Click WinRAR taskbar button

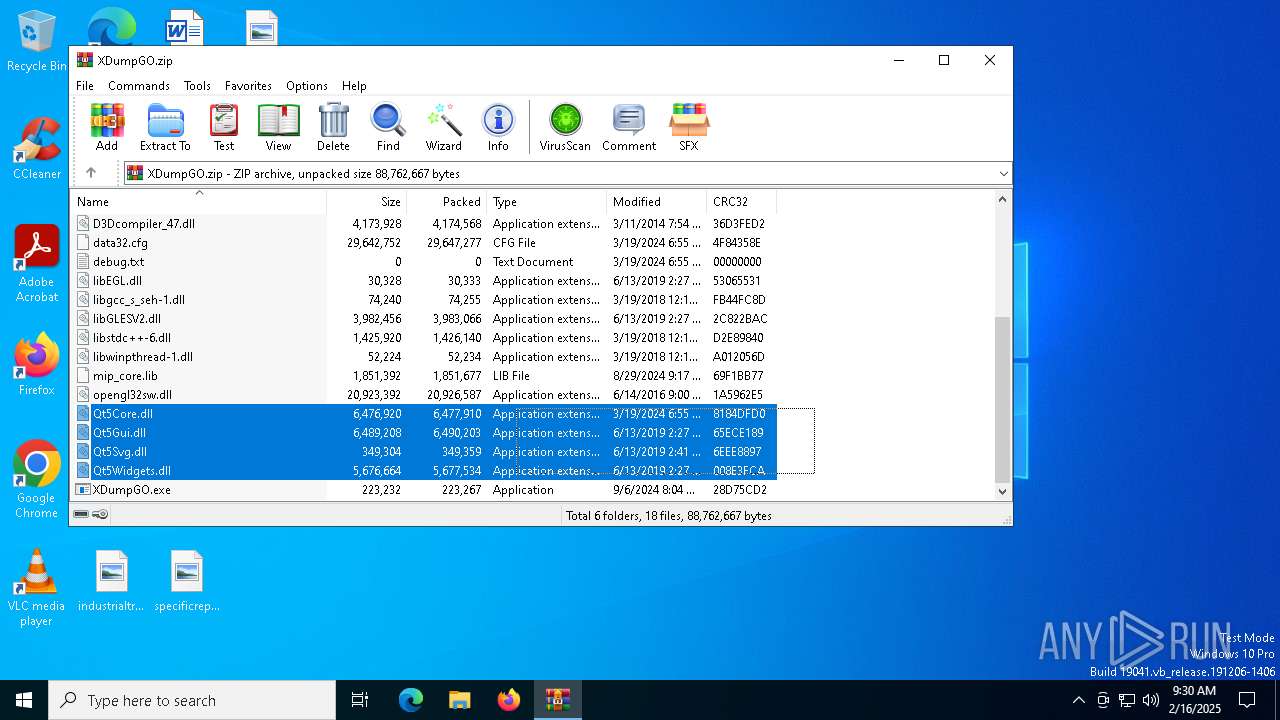(557, 700)
